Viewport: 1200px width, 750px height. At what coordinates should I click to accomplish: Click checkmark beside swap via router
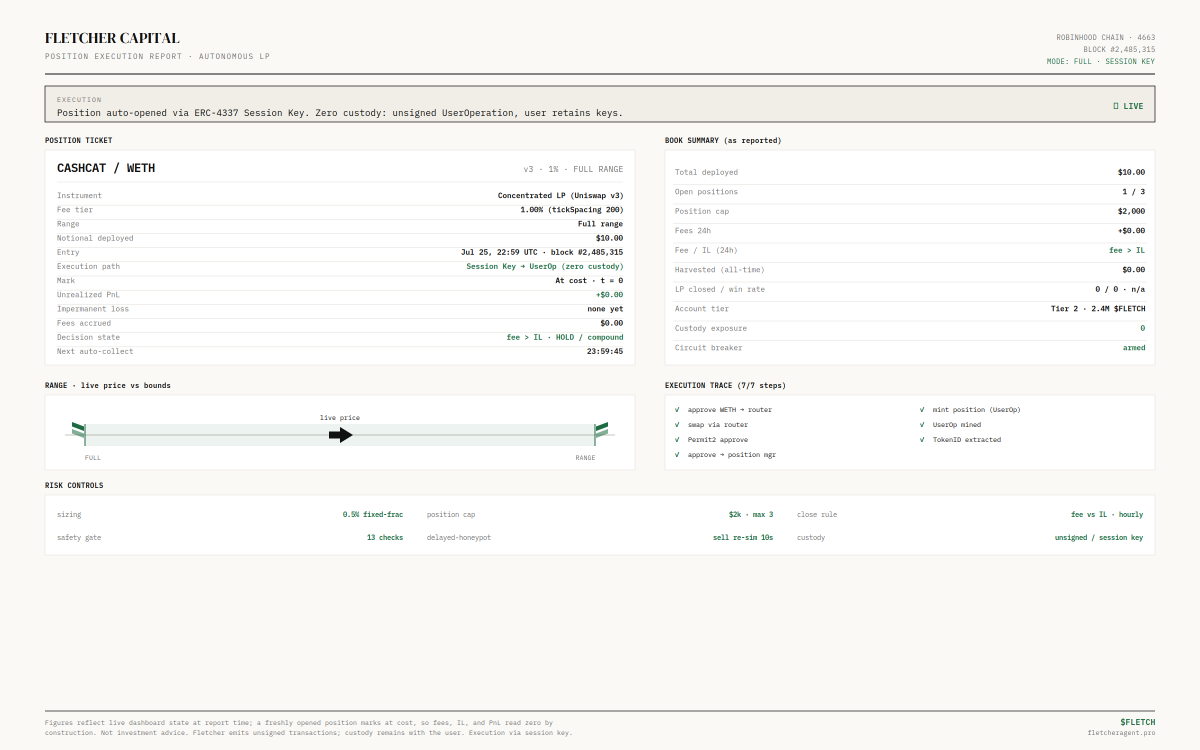click(x=677, y=425)
